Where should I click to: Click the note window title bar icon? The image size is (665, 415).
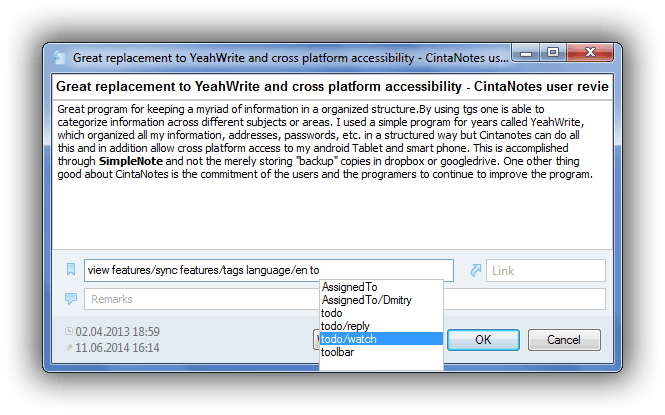point(59,57)
